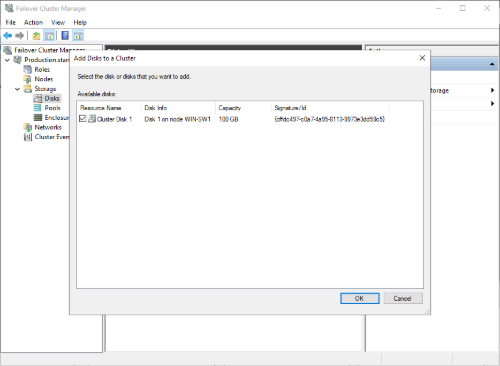Collapse the Storage tree node
Viewport: 500px width, 366px height.
click(x=17, y=89)
